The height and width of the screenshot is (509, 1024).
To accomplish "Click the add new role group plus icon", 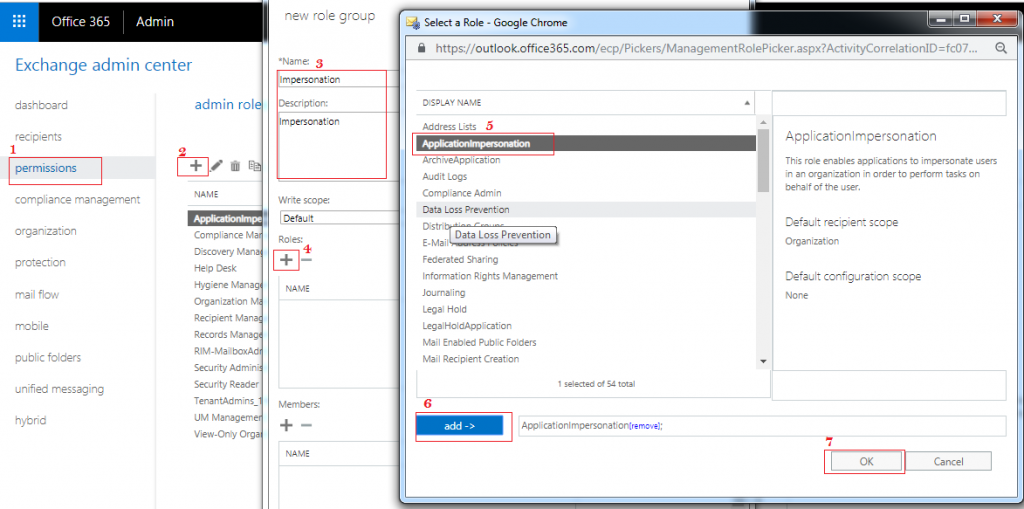I will (x=195, y=166).
